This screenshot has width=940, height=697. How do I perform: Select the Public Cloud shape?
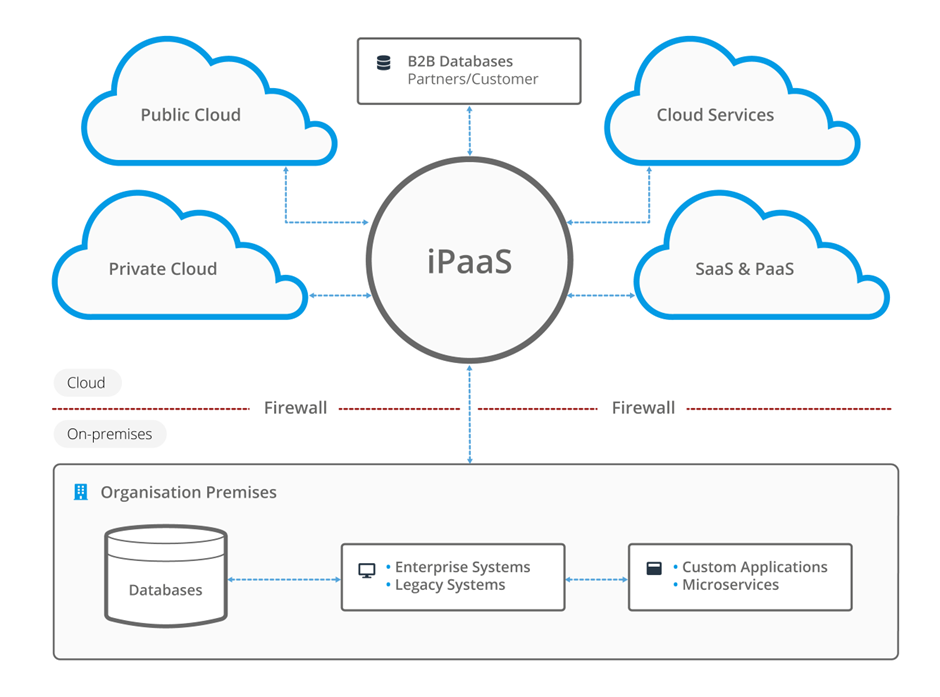pyautogui.click(x=209, y=101)
